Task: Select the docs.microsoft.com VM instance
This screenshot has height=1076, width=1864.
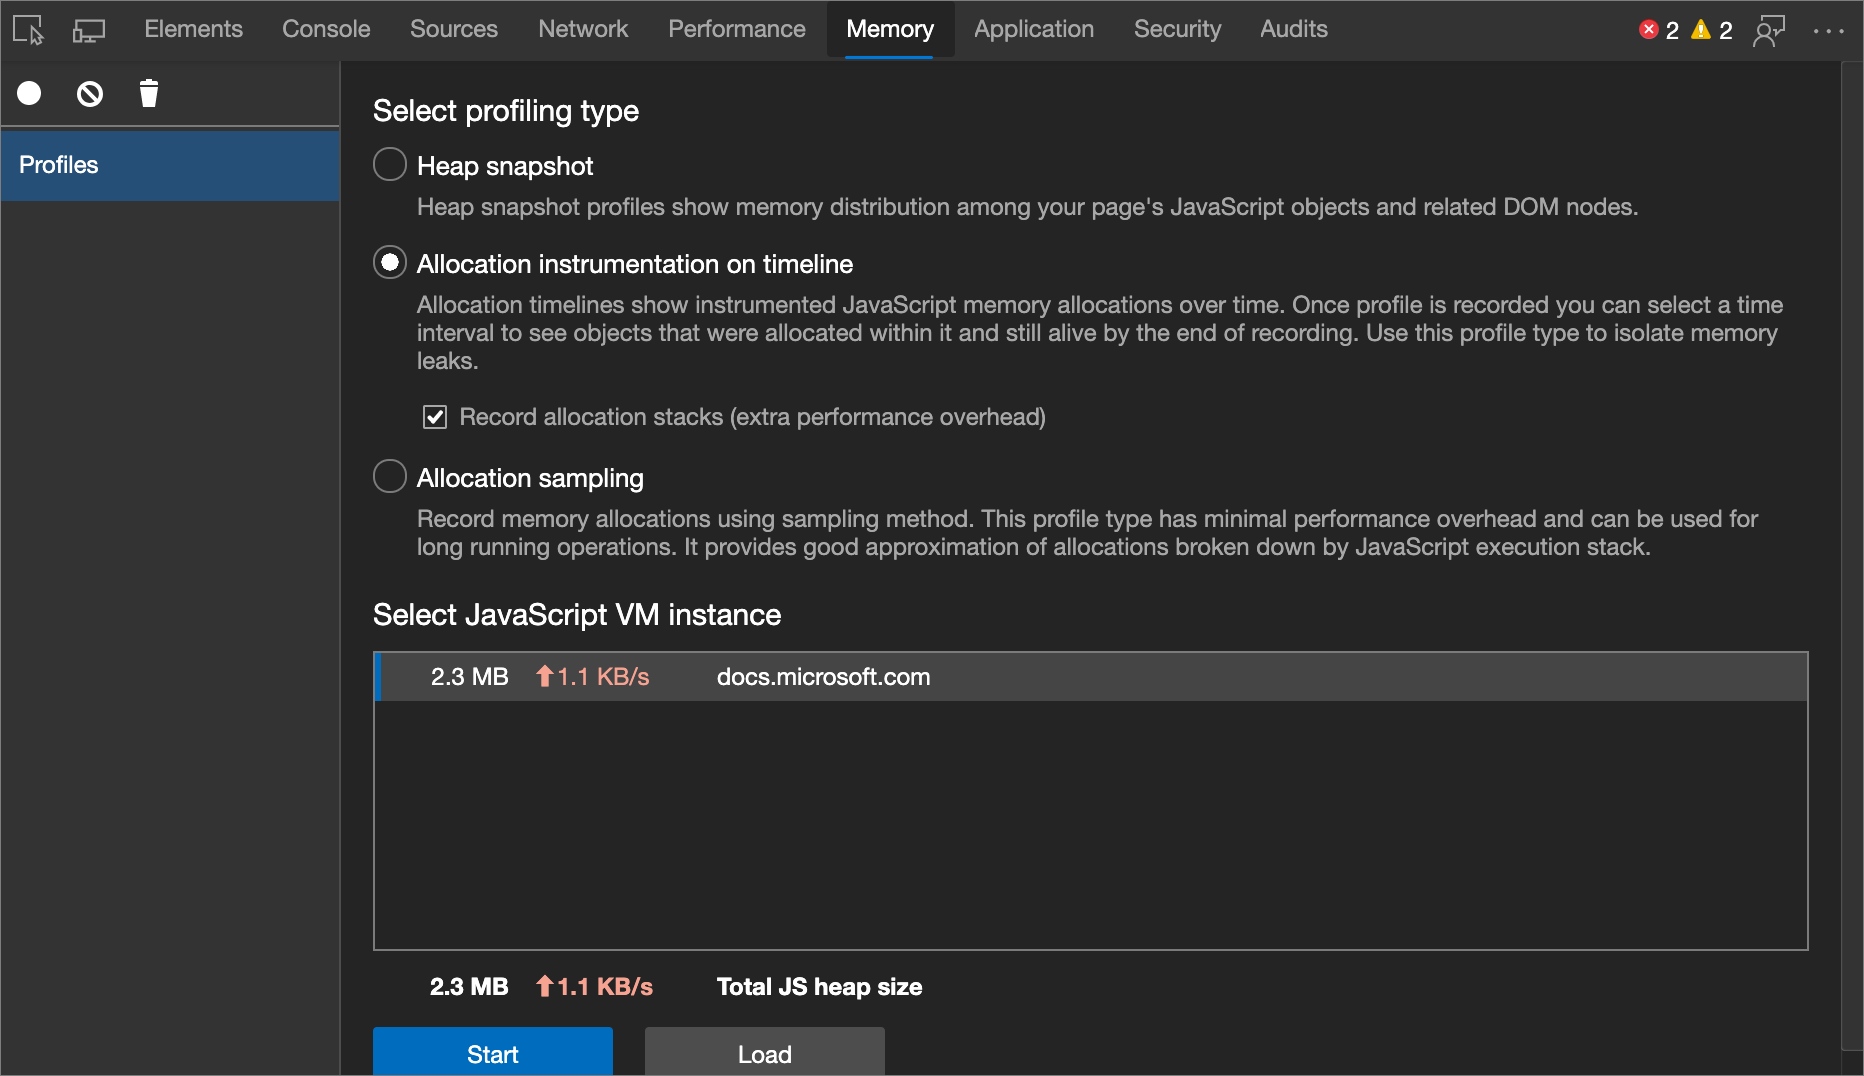Action: click(x=822, y=677)
